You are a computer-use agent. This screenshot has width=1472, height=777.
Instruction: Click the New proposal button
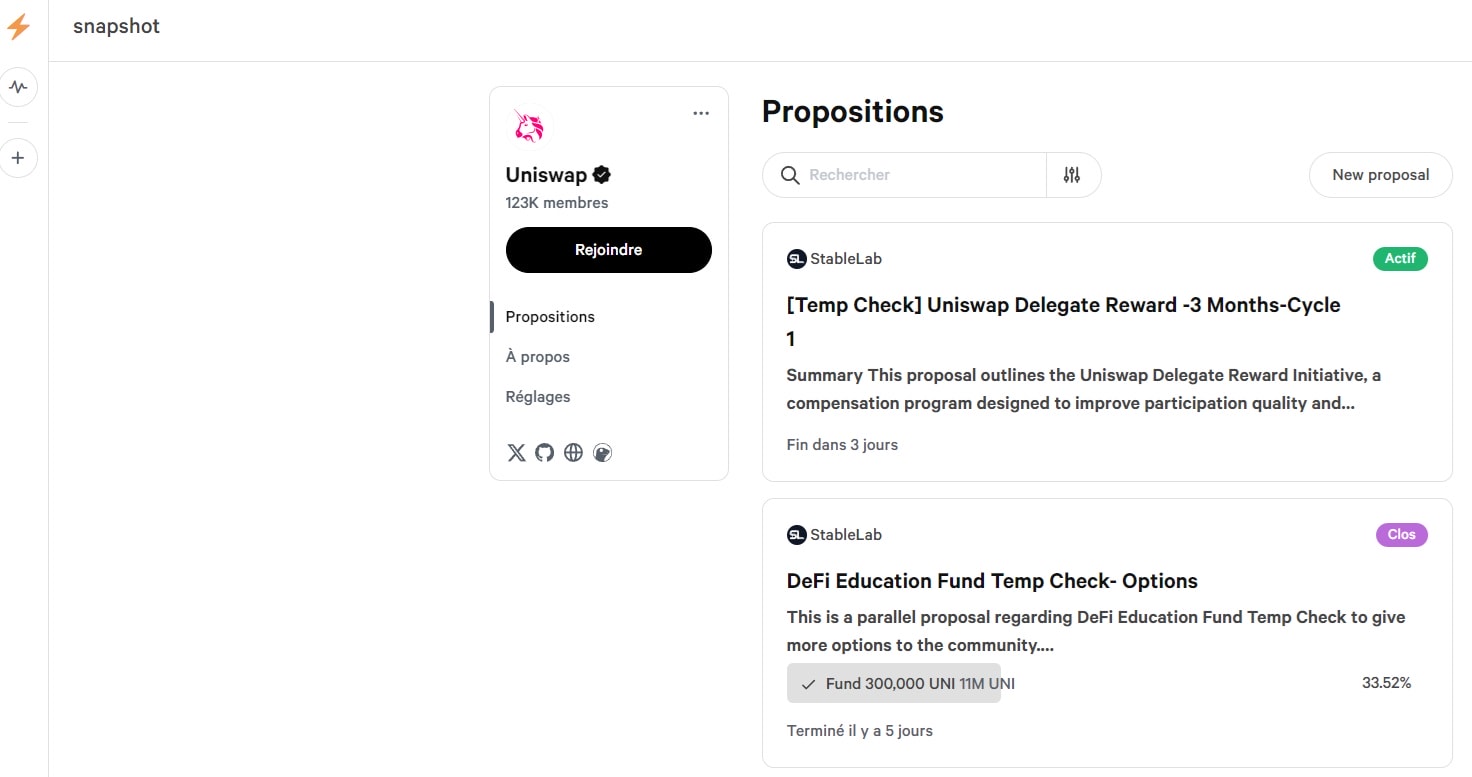pyautogui.click(x=1380, y=175)
